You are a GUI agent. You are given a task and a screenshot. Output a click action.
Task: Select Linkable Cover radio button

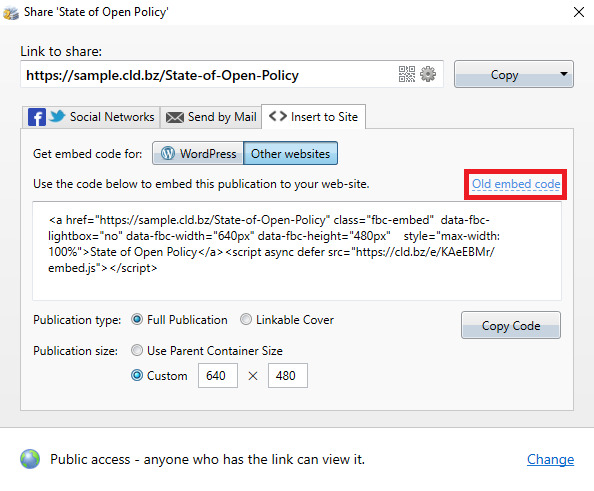[x=246, y=319]
